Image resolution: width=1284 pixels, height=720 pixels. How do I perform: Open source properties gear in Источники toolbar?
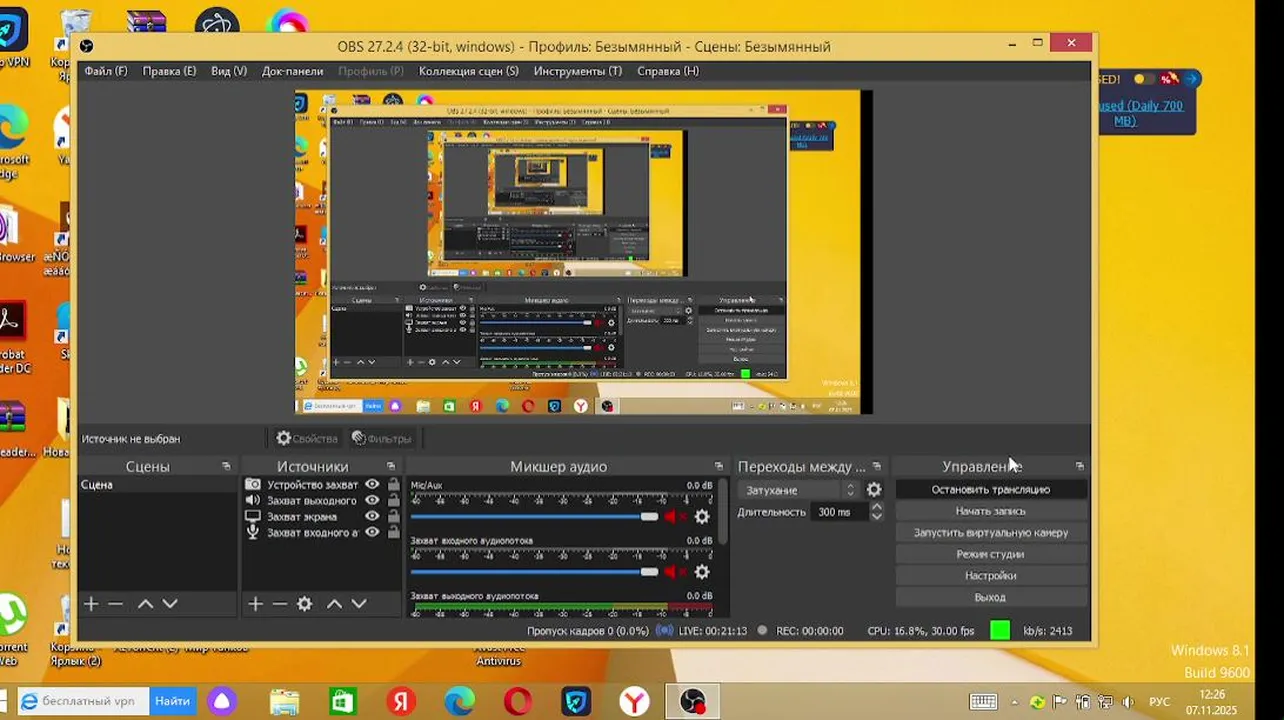[x=305, y=604]
